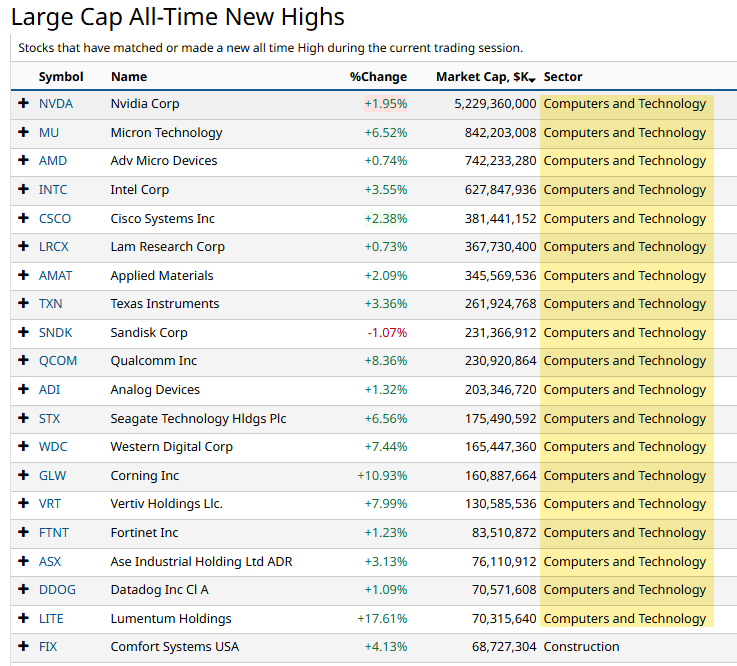
Task: Open the ASX symbol link
Action: (50, 561)
